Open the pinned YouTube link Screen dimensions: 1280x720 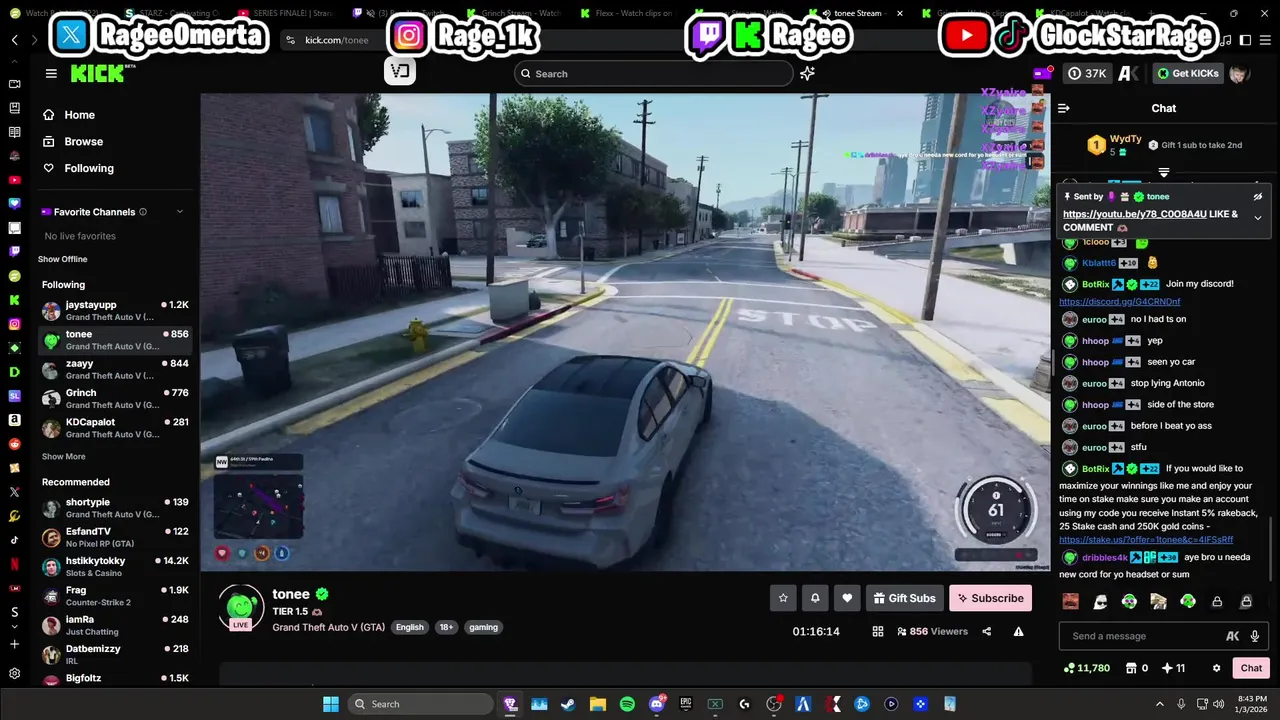pos(1135,214)
